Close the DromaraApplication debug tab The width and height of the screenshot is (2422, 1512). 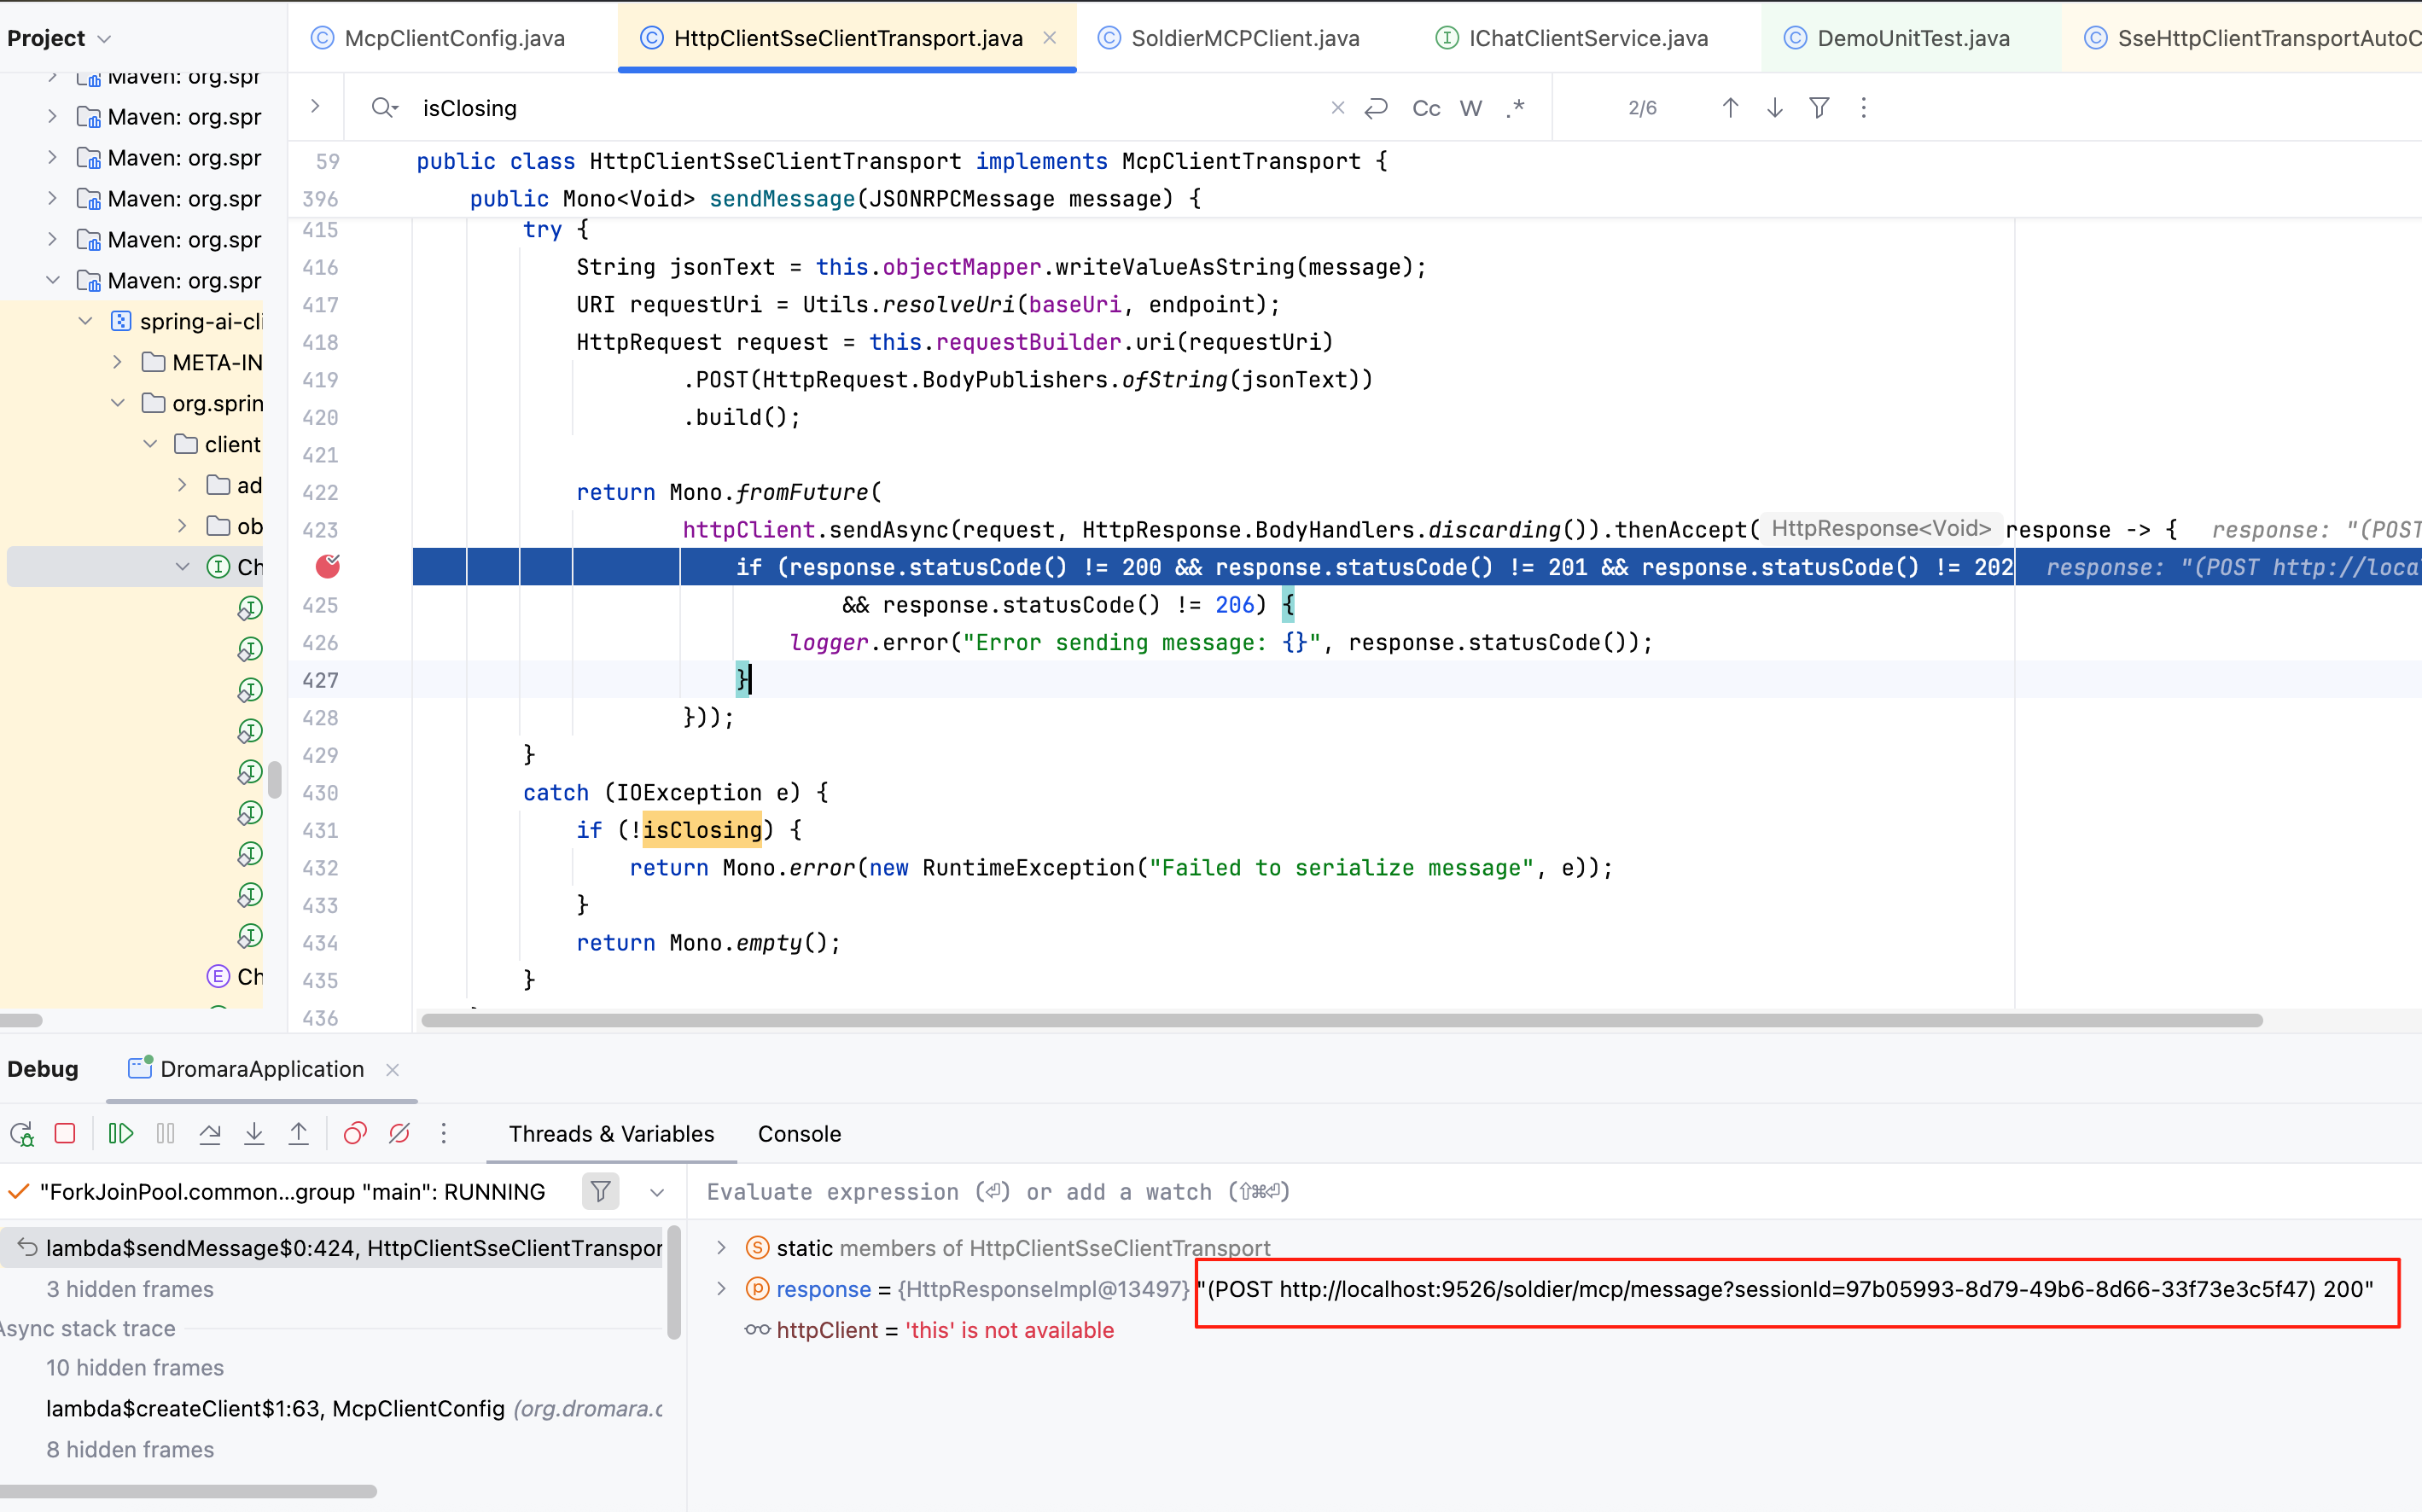pyautogui.click(x=393, y=1069)
